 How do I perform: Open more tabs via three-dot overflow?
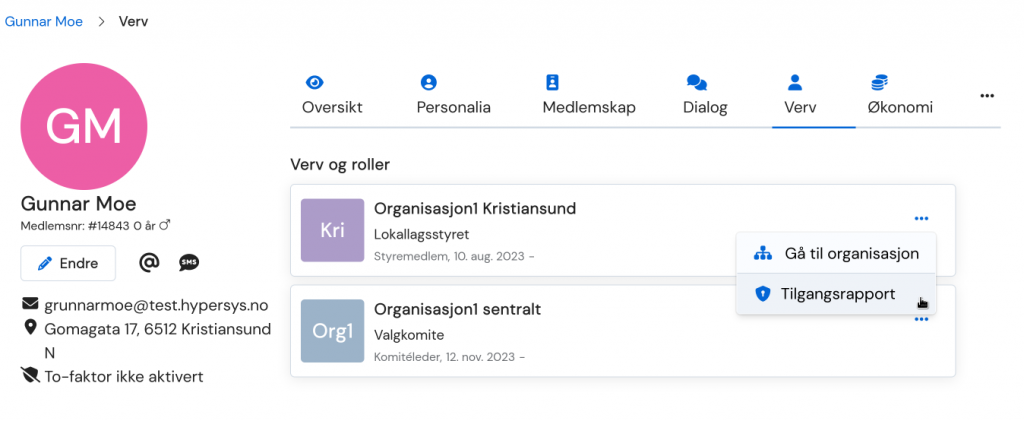[987, 95]
